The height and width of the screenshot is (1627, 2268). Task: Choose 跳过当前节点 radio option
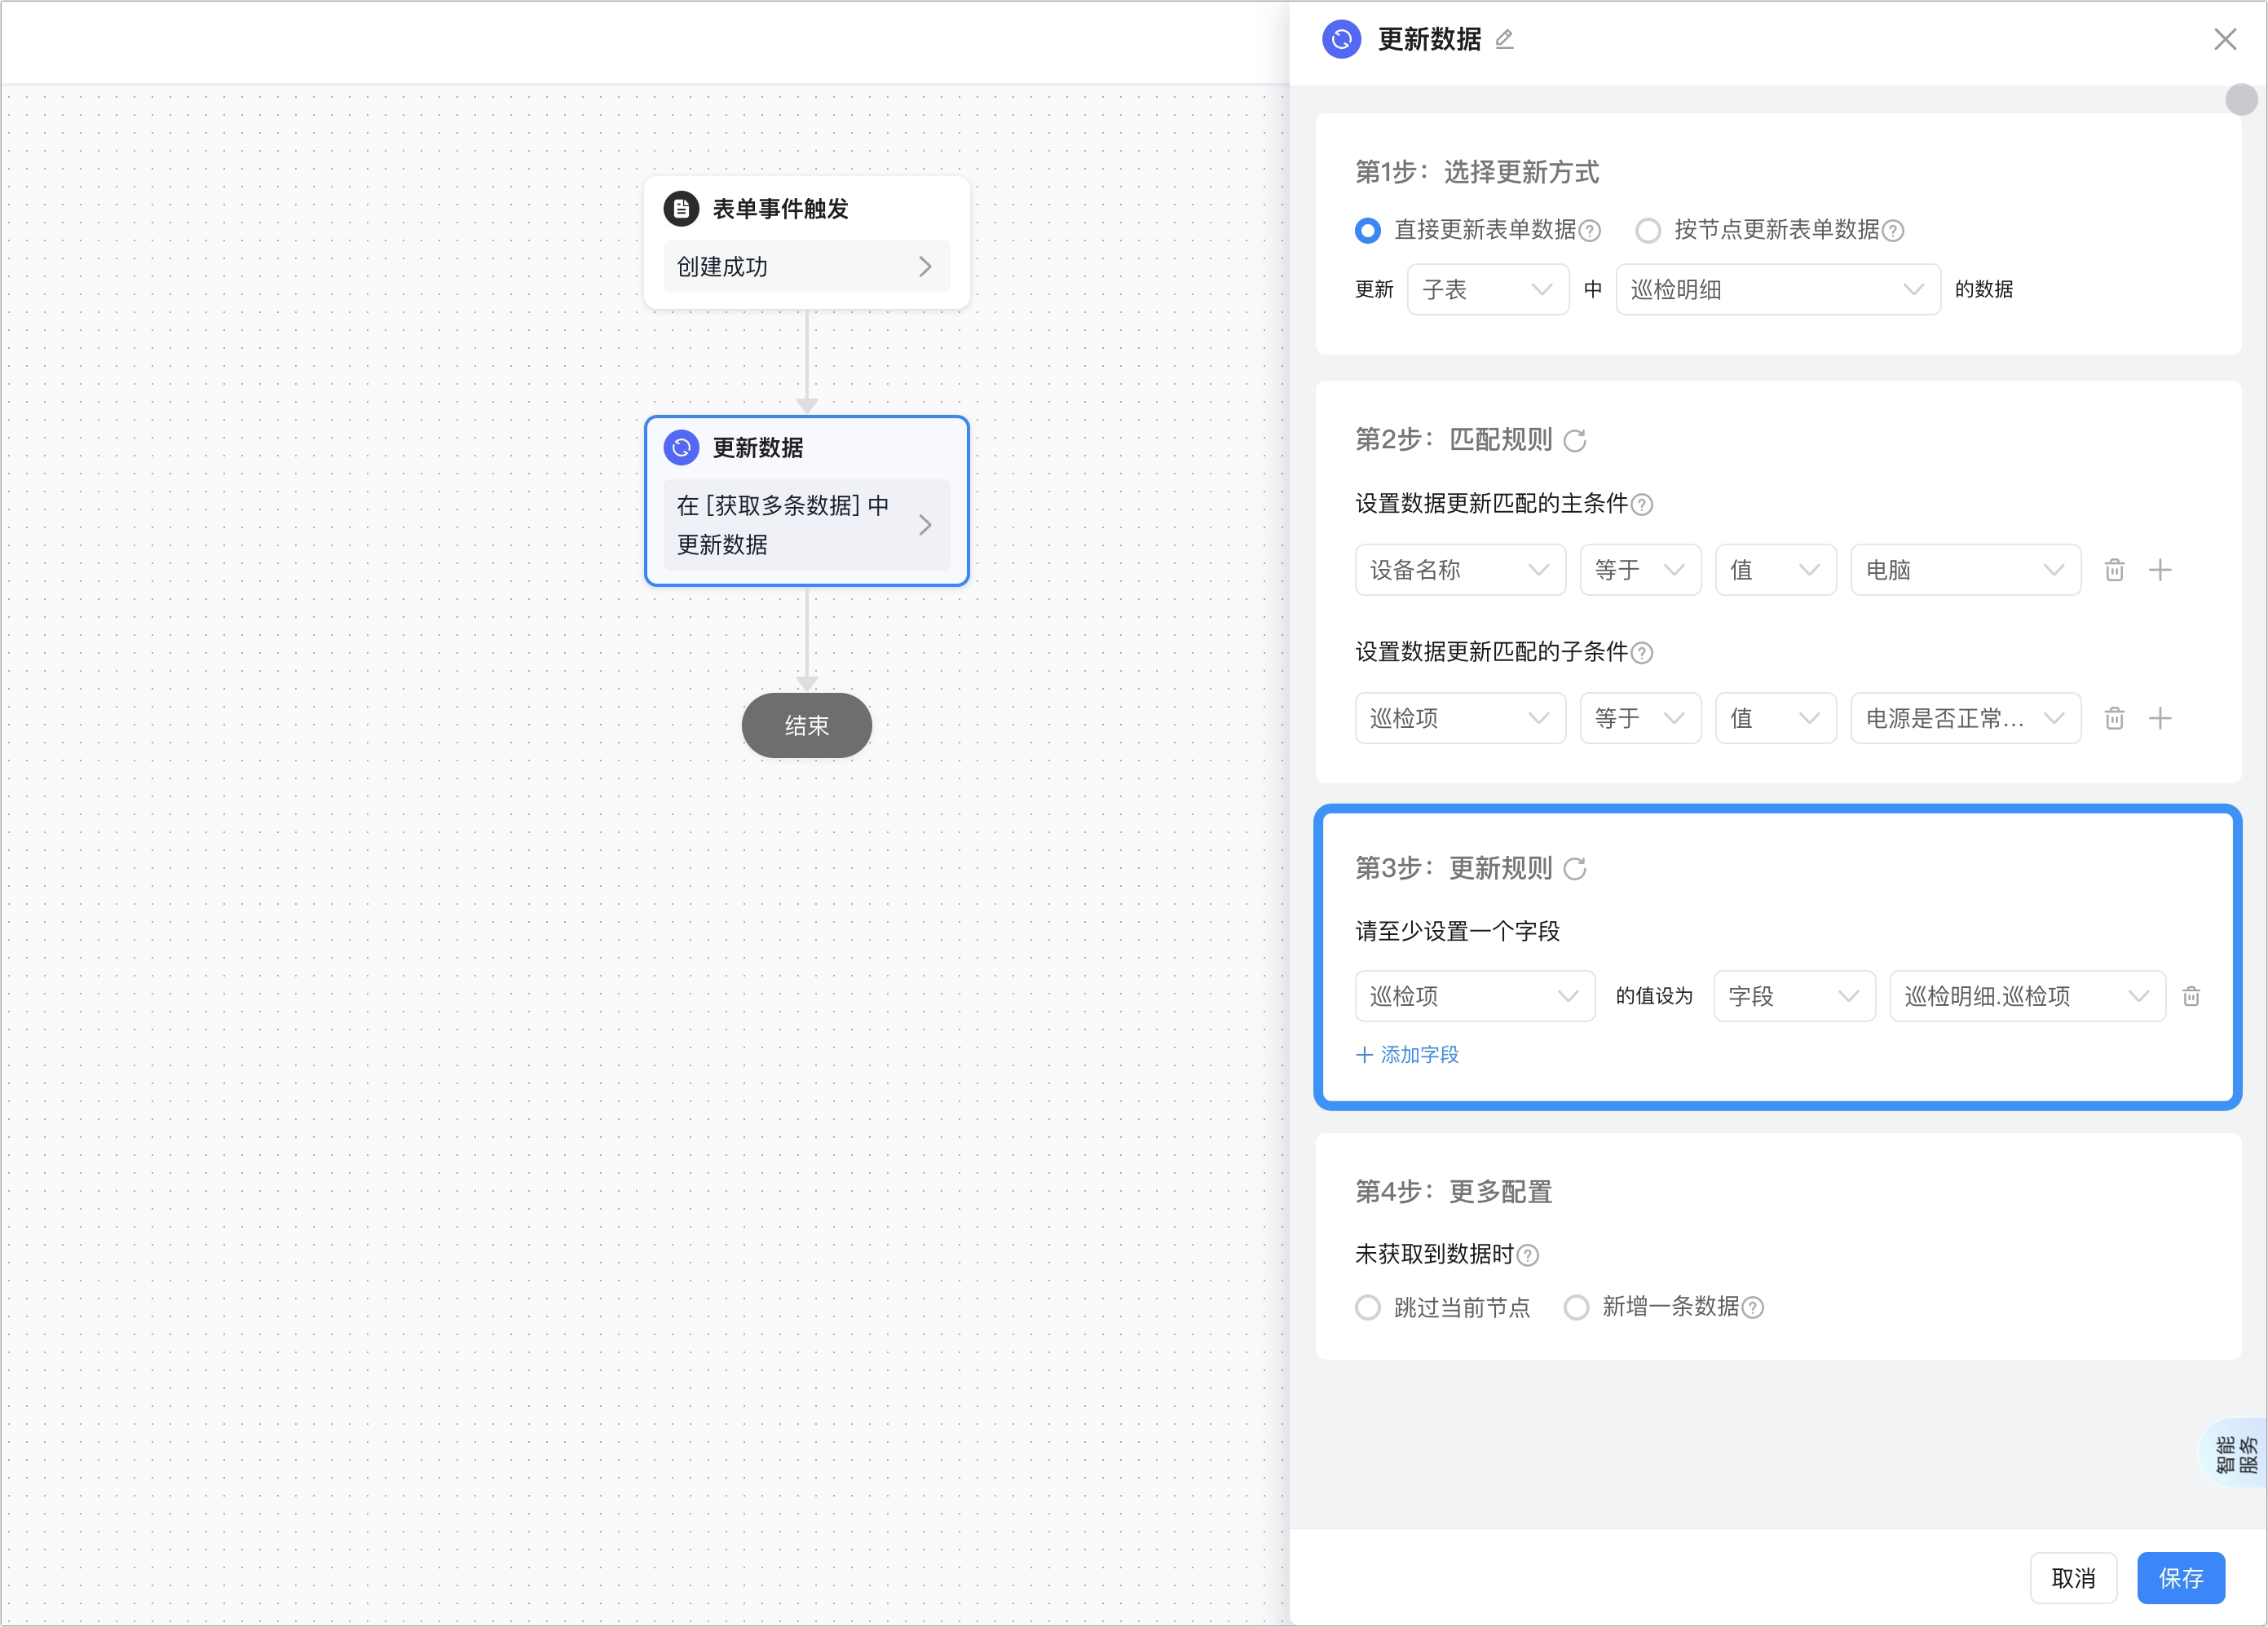tap(1368, 1308)
